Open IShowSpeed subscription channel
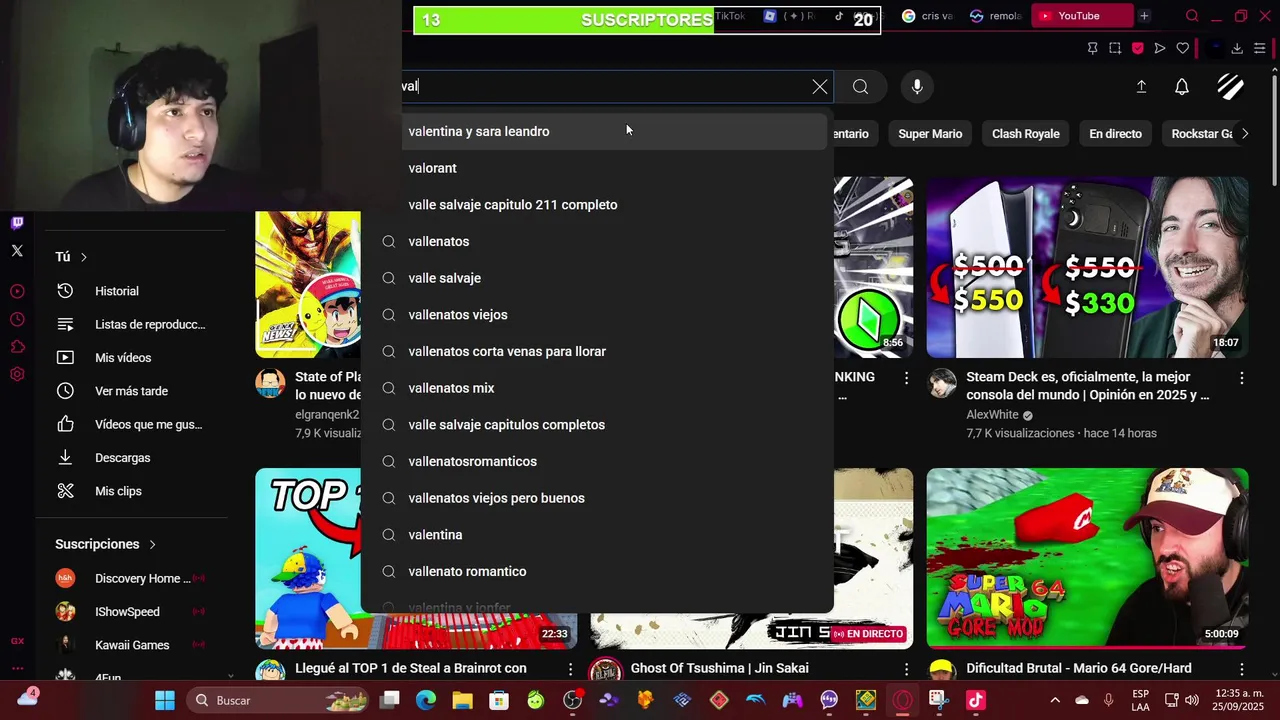The height and width of the screenshot is (720, 1280). pyautogui.click(x=132, y=612)
